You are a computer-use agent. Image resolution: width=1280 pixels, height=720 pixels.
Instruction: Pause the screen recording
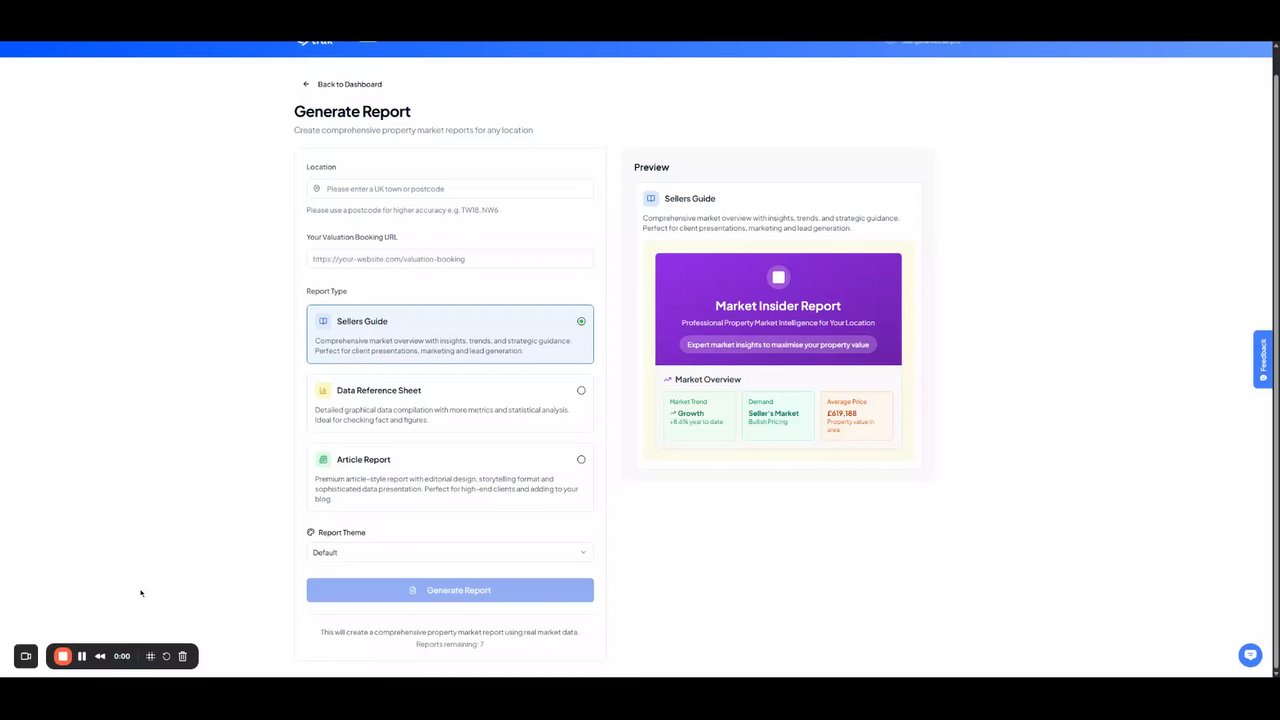coord(82,656)
